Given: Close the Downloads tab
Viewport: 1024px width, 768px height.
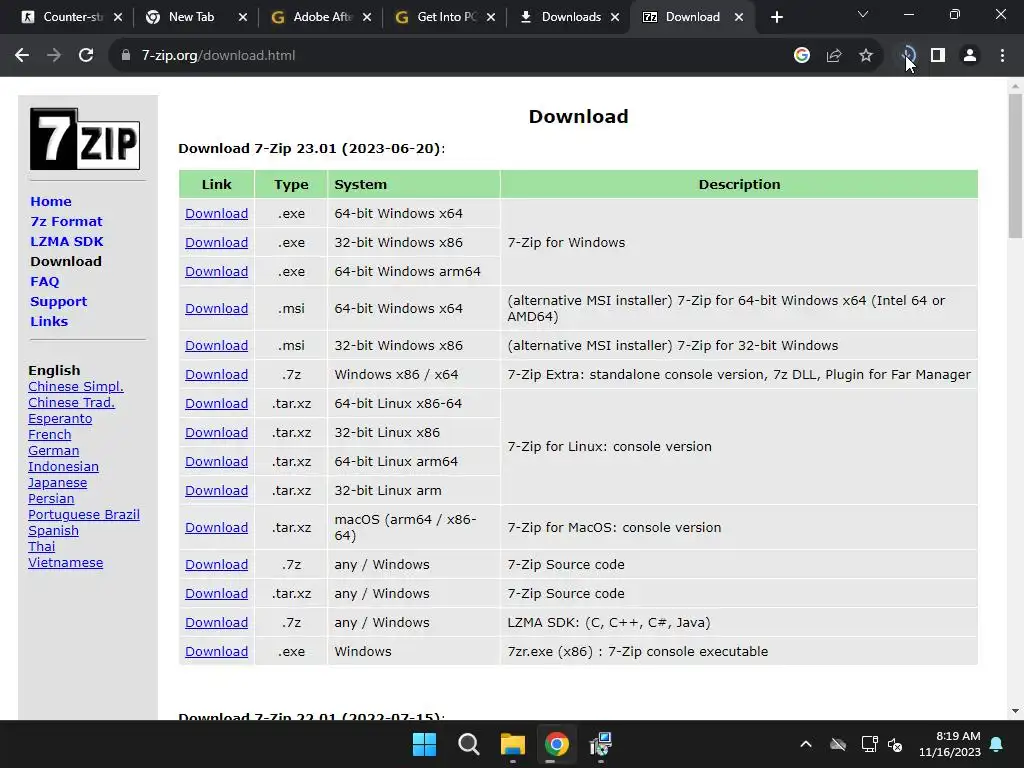Looking at the screenshot, I should [615, 17].
